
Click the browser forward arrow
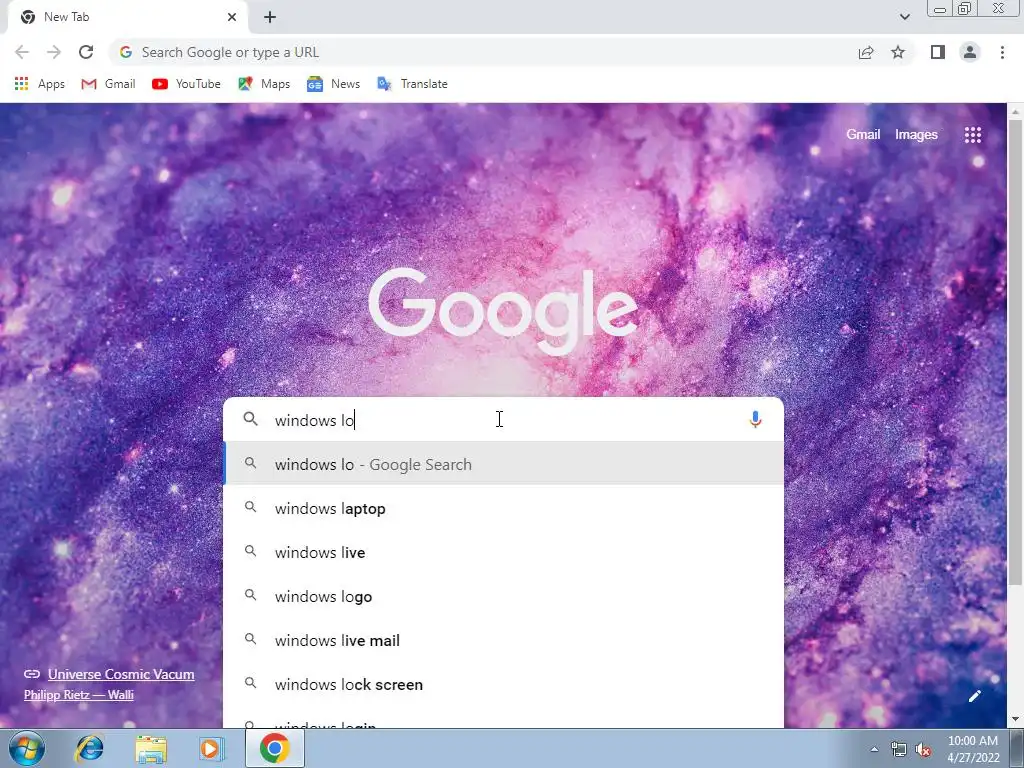[x=54, y=52]
